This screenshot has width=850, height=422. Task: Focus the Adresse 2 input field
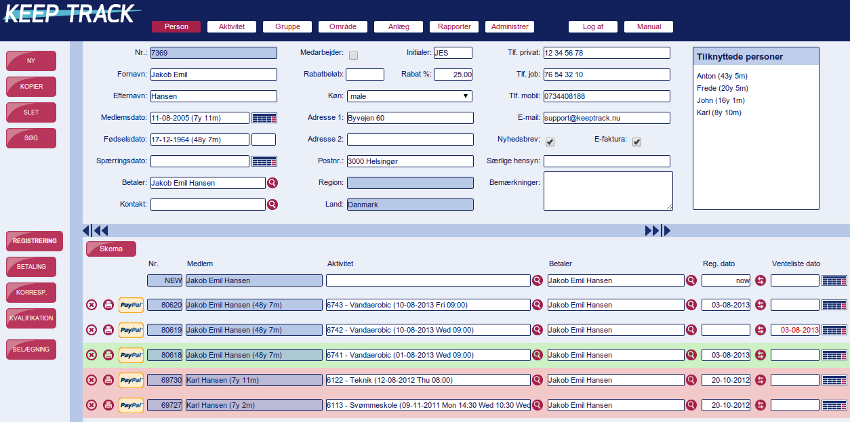[410, 139]
